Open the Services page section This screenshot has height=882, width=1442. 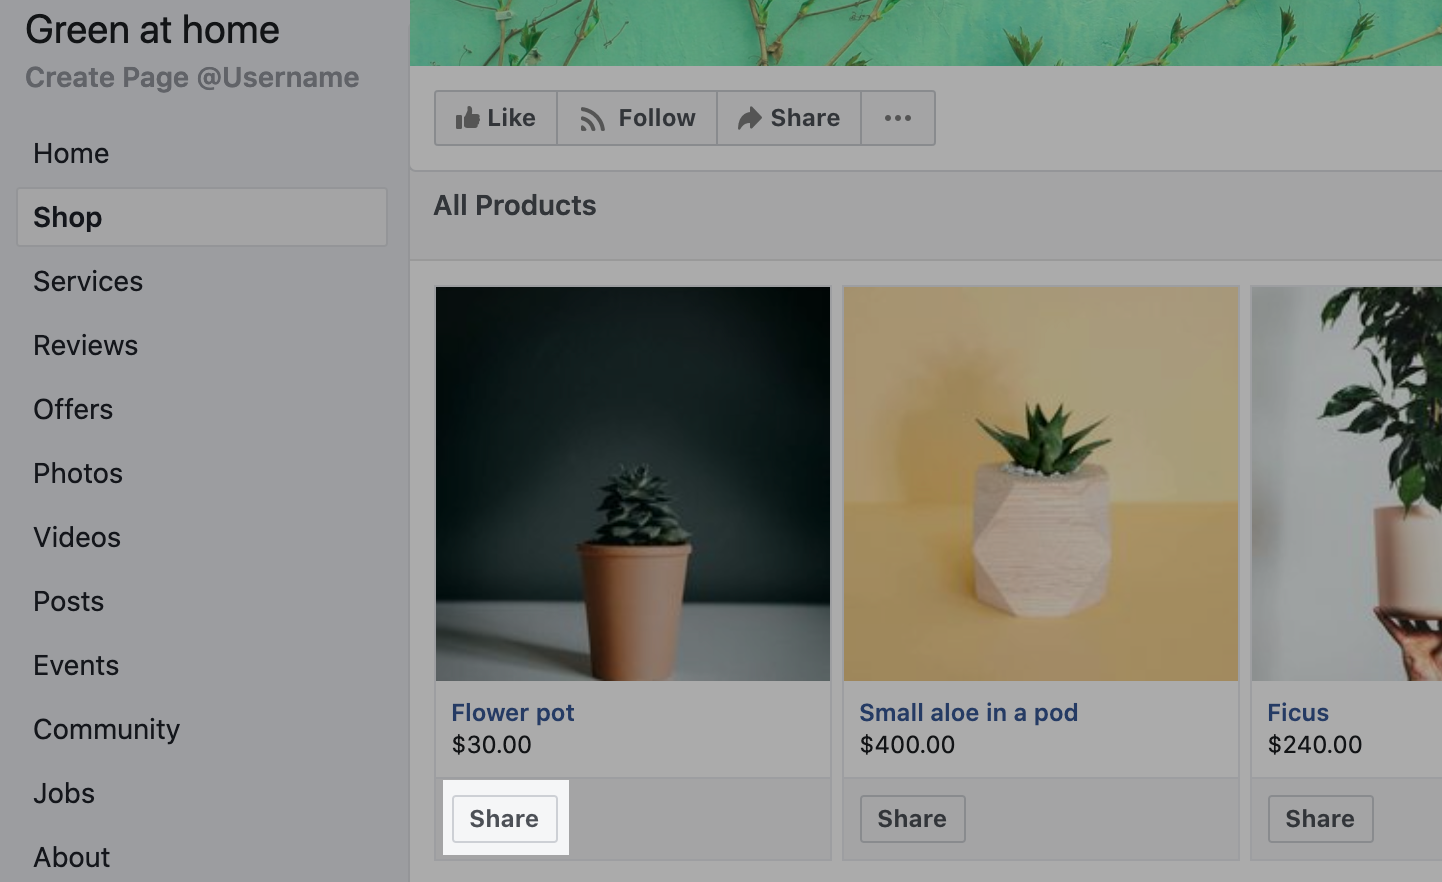87,281
